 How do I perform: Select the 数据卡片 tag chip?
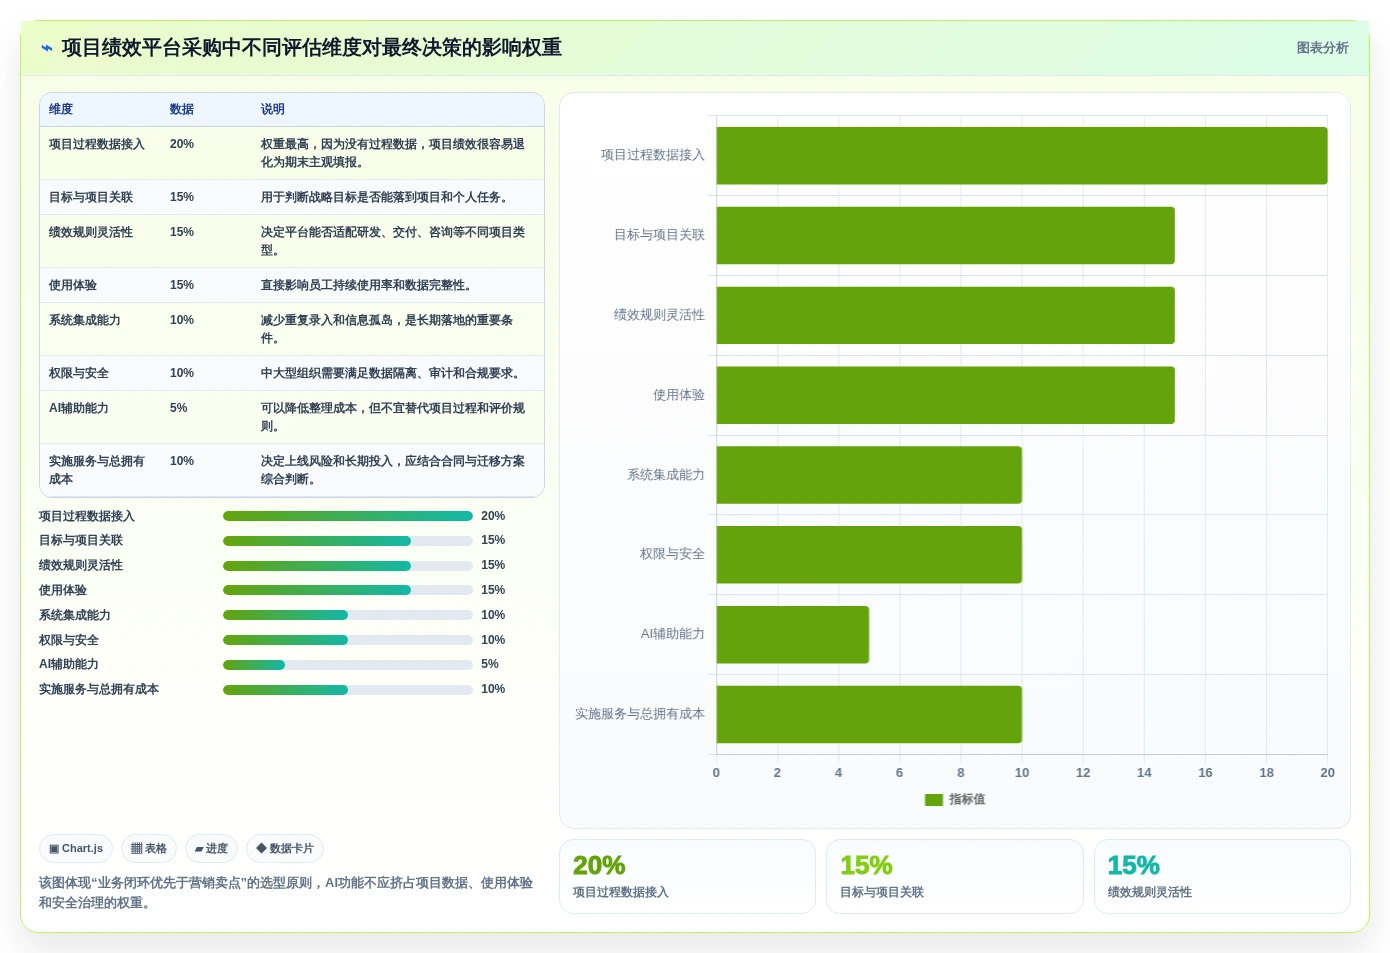pyautogui.click(x=285, y=848)
